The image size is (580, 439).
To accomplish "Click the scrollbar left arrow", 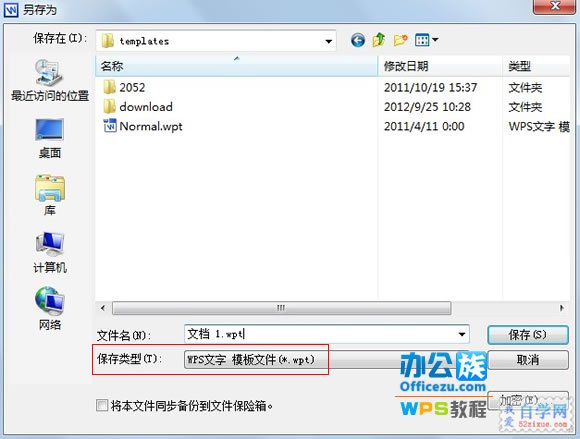I will (103, 308).
